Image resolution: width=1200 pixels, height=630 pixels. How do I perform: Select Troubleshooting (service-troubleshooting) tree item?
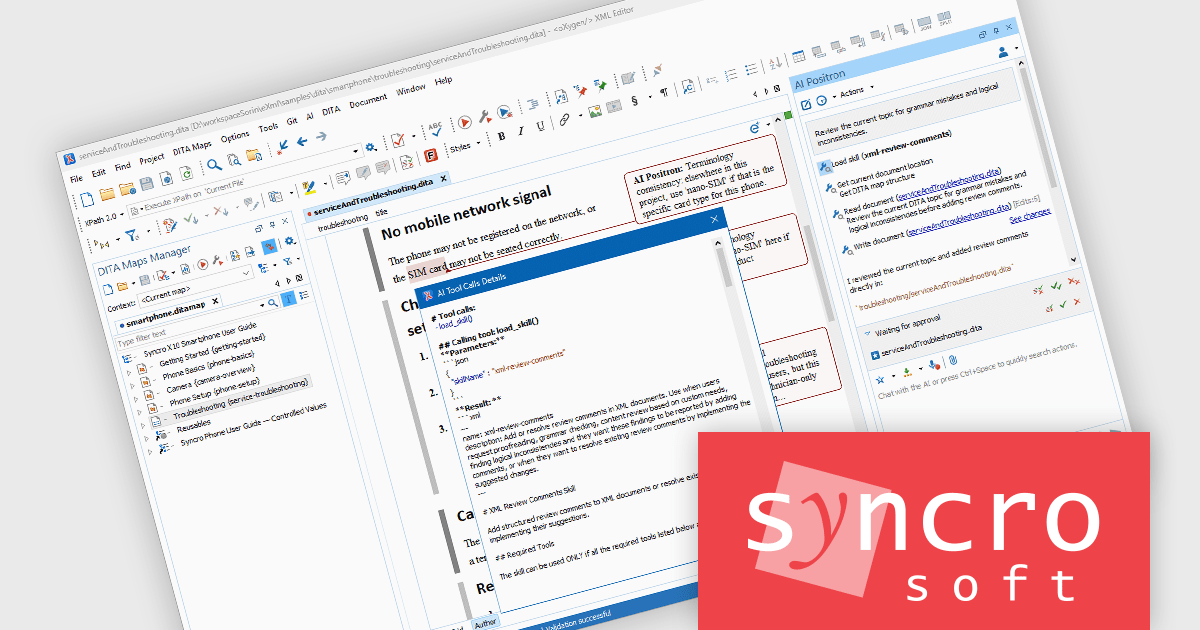(242, 398)
